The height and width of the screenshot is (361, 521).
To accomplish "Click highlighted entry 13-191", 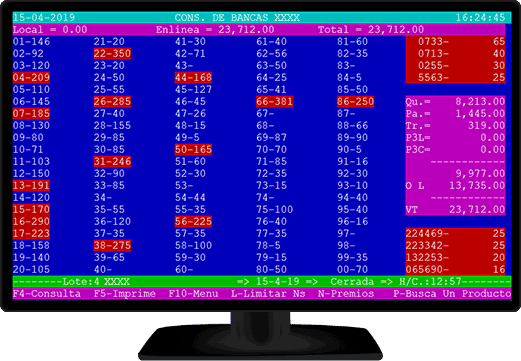I will [31, 186].
